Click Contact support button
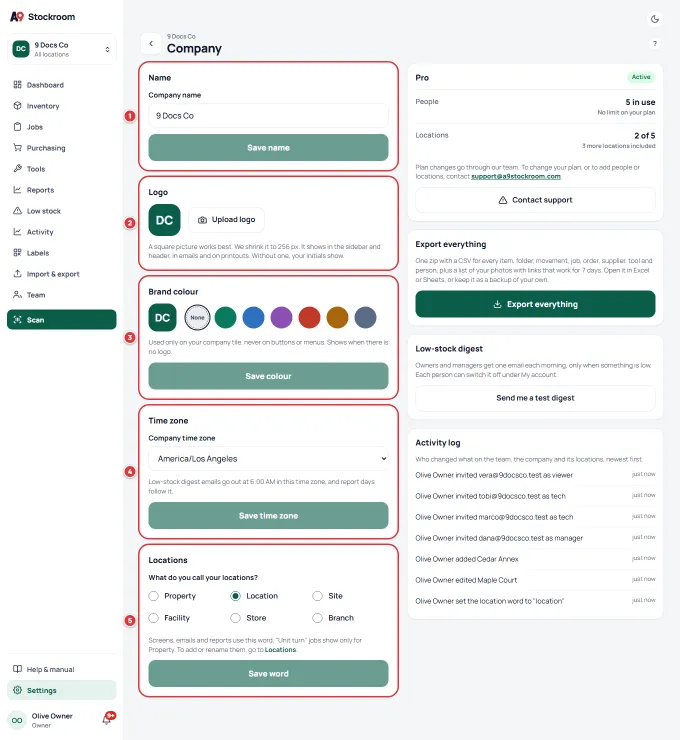The image size is (680, 740). [x=535, y=200]
